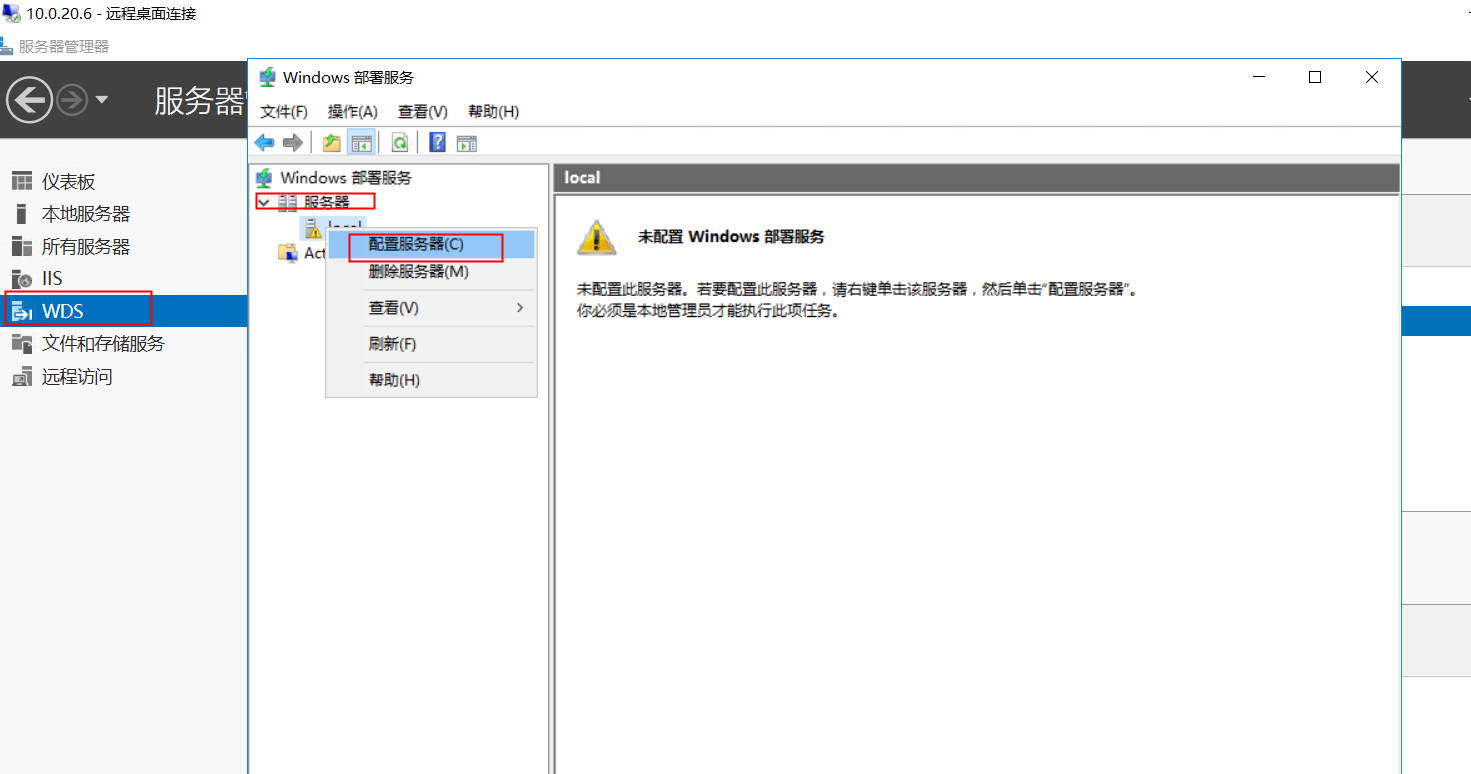Select WDS label in sidebar

(63, 312)
